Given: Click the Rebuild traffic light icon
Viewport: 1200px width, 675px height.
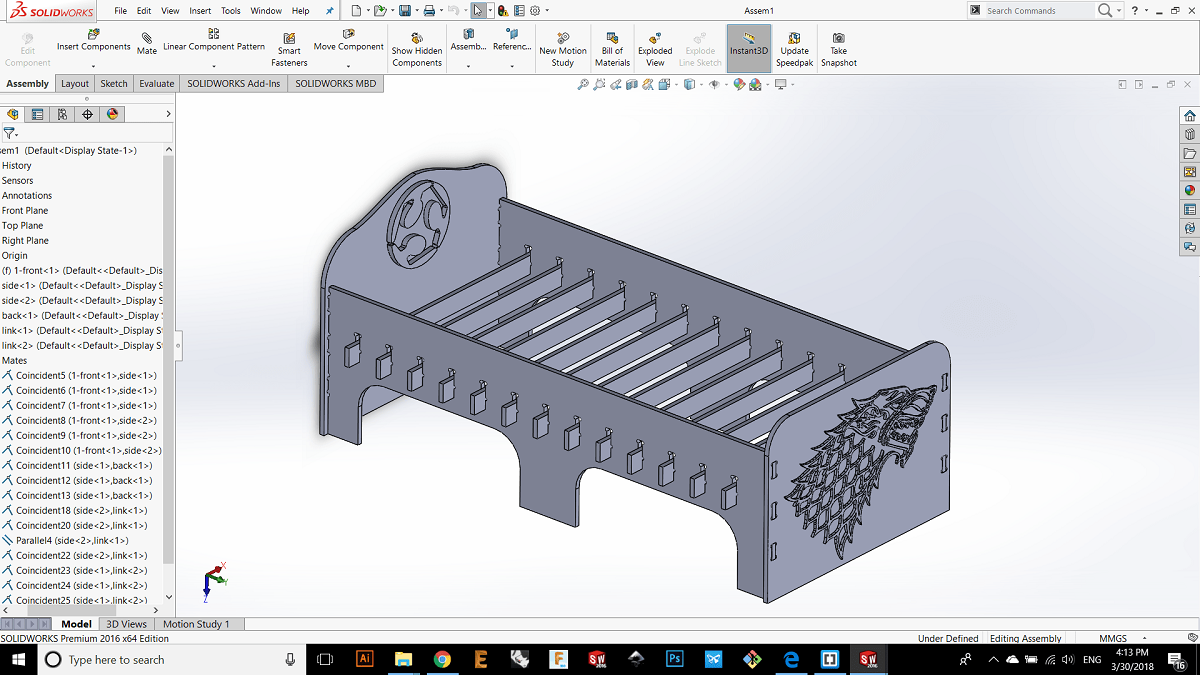Looking at the screenshot, I should [501, 10].
